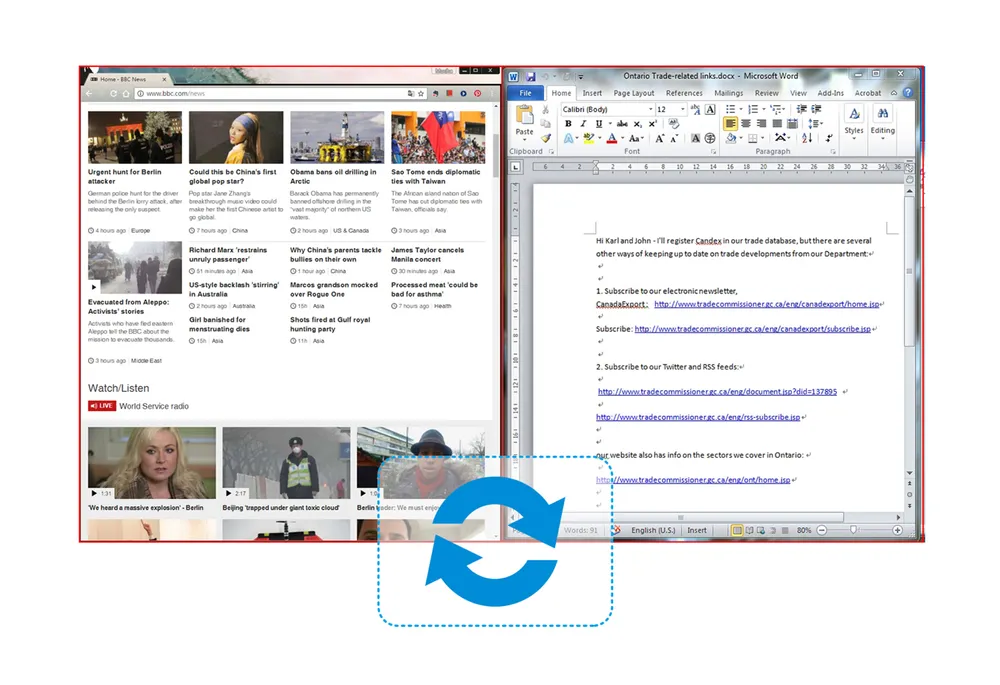Switch to the References ribbon tab
This screenshot has height=685, width=1000.
tap(684, 93)
